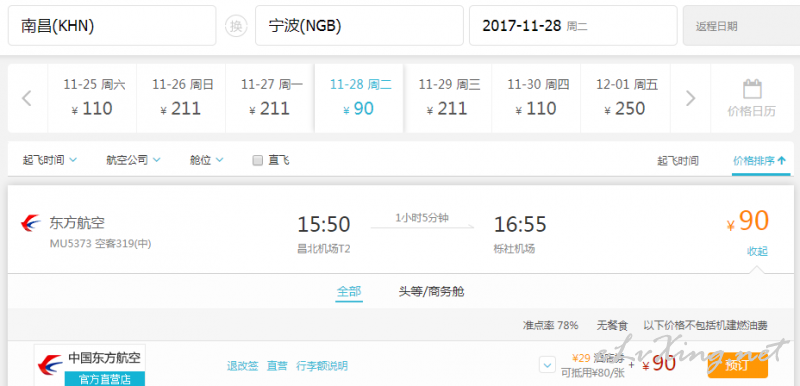This screenshot has height=386, width=800.
Task: Select the 11-28 周二 ¥90 date tab
Action: (359, 98)
